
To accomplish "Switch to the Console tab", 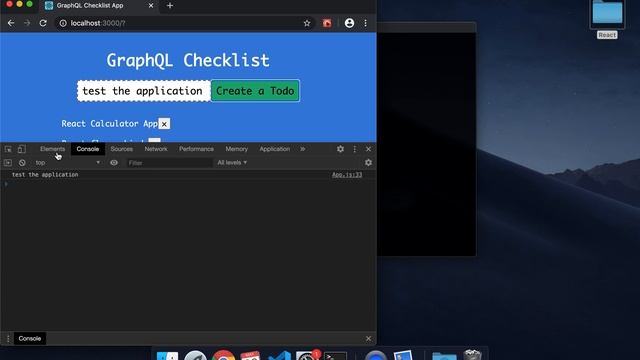I will click(x=88, y=149).
